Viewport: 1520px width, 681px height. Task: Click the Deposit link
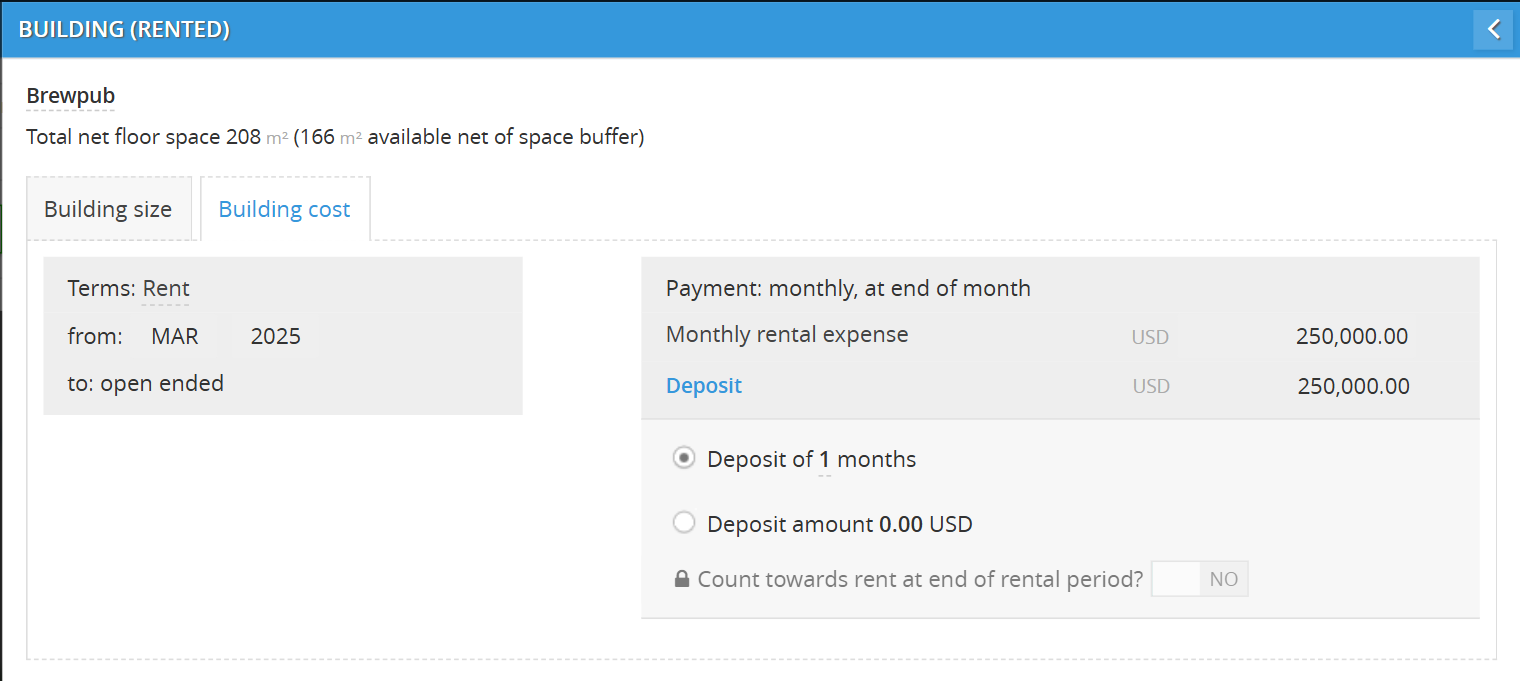point(704,386)
